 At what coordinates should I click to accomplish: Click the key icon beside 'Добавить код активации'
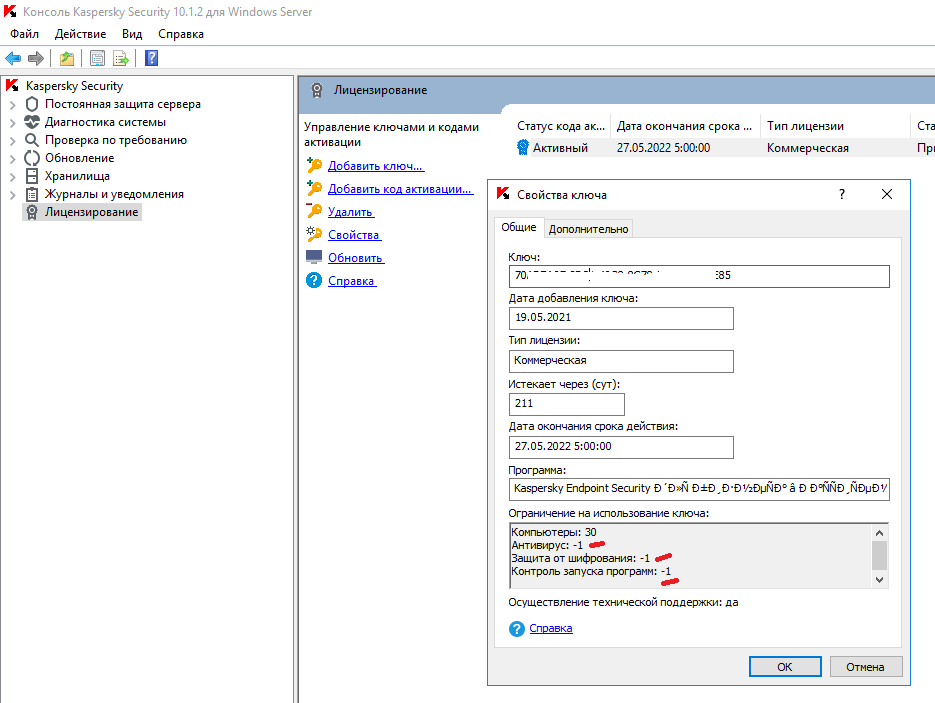(314, 188)
